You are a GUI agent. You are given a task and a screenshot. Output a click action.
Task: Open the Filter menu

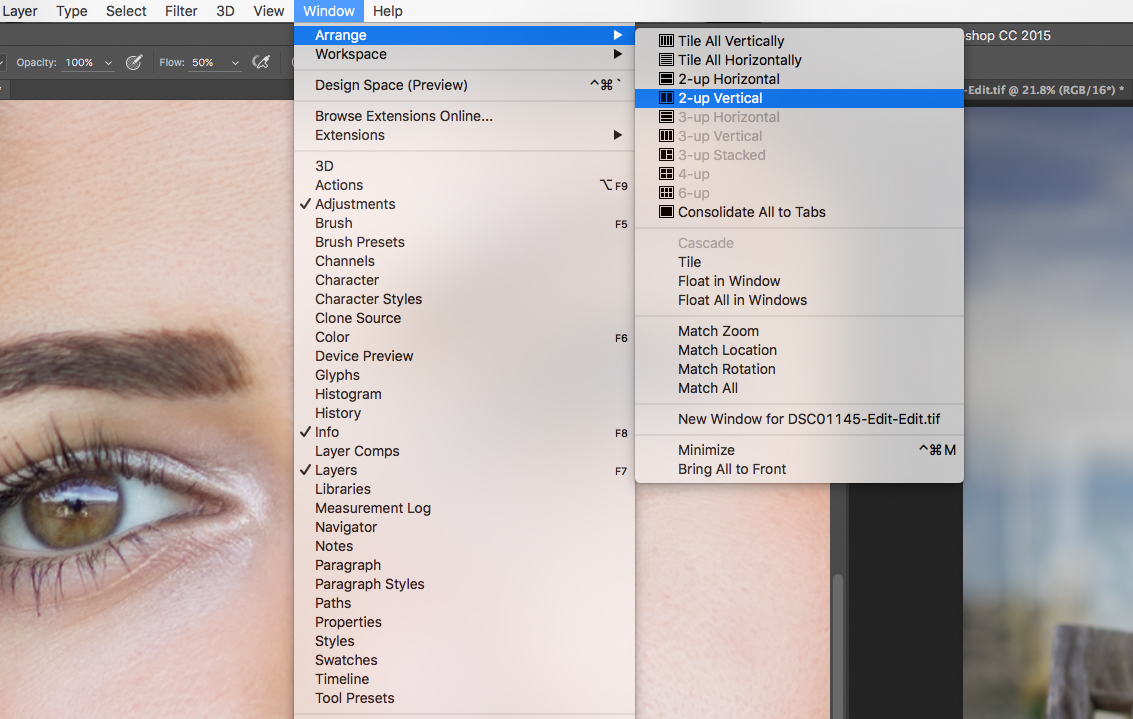[x=181, y=11]
